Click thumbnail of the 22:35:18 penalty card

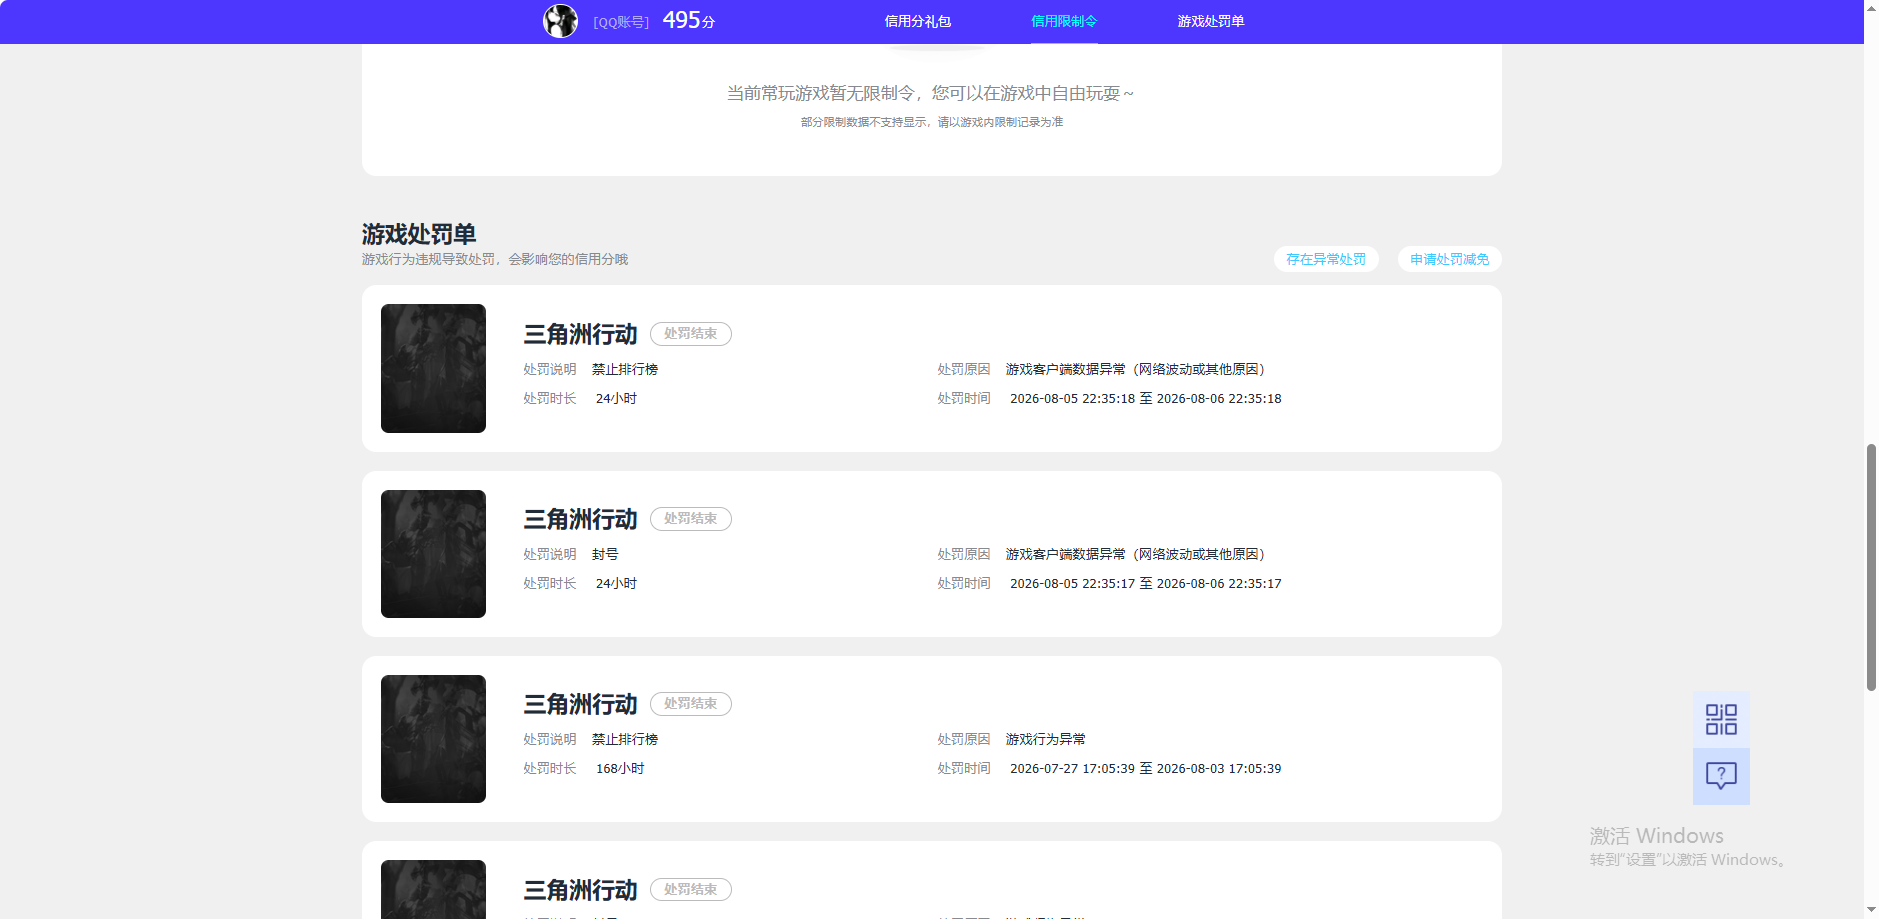click(x=433, y=368)
